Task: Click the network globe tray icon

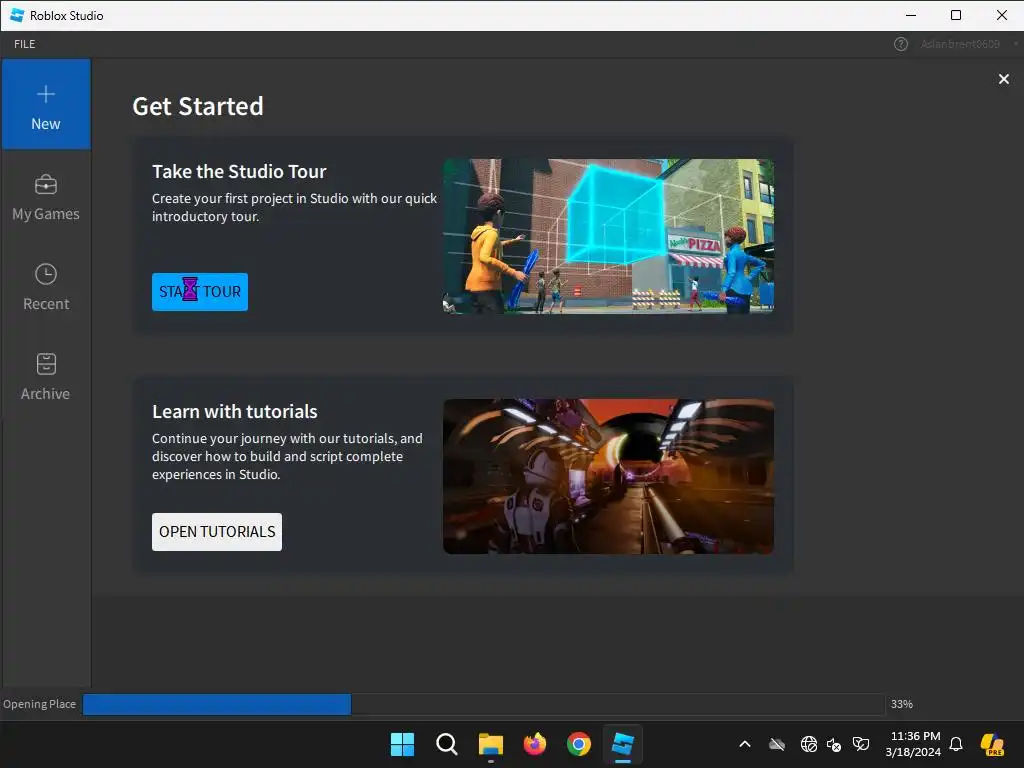Action: [808, 744]
